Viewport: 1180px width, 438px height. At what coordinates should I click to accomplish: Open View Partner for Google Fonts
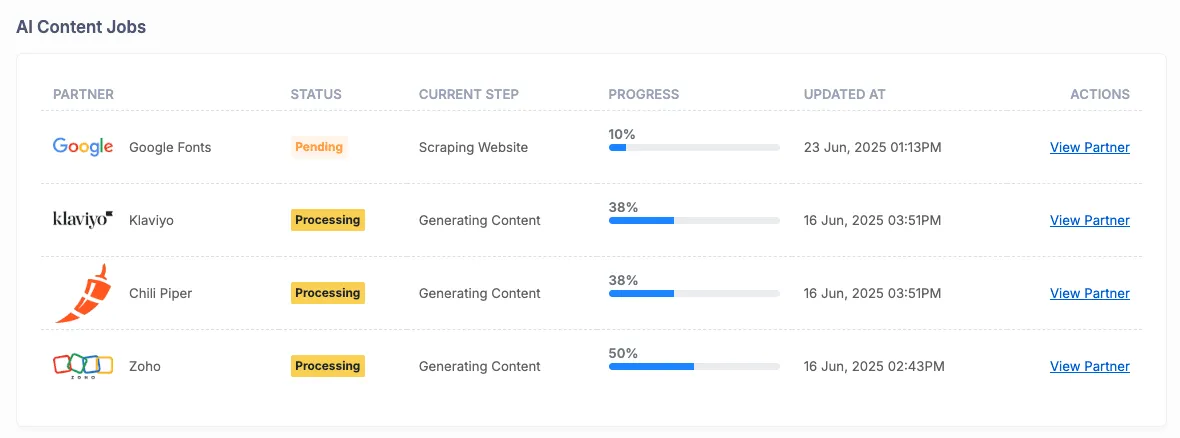pyautogui.click(x=1090, y=148)
